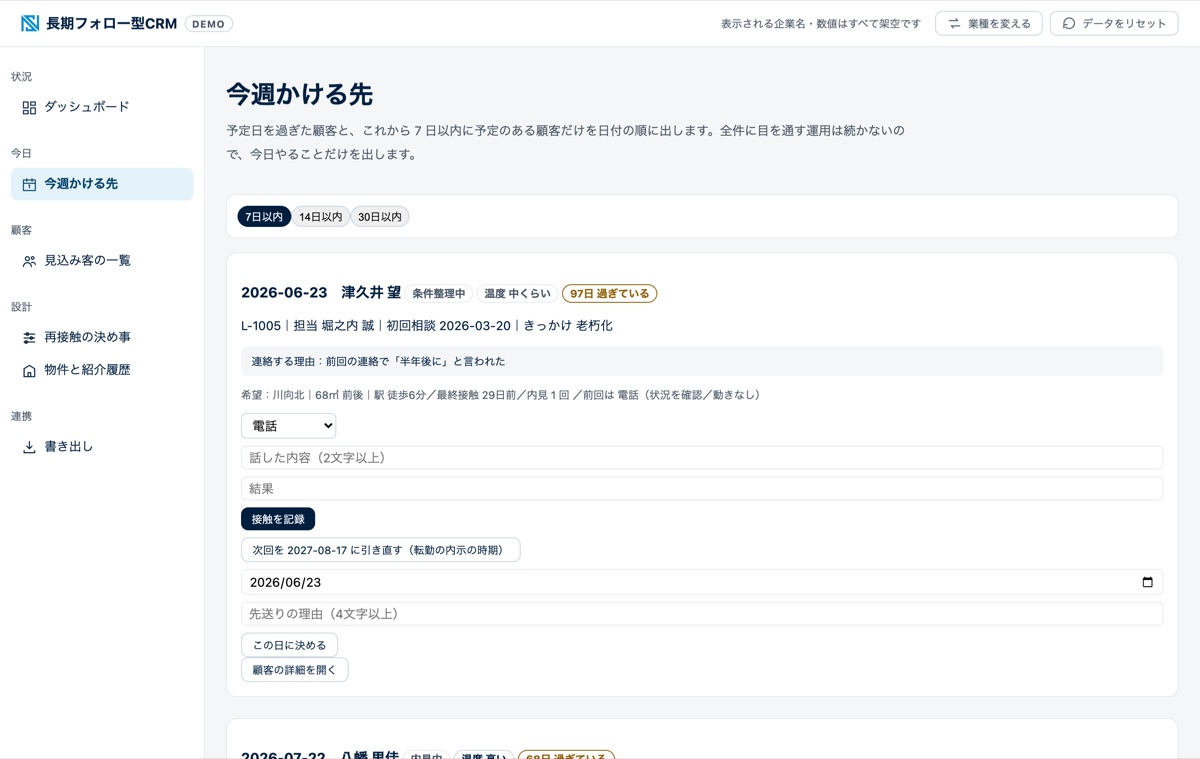Open 書き出し in the sidebar
This screenshot has width=1200, height=759.
click(102, 447)
